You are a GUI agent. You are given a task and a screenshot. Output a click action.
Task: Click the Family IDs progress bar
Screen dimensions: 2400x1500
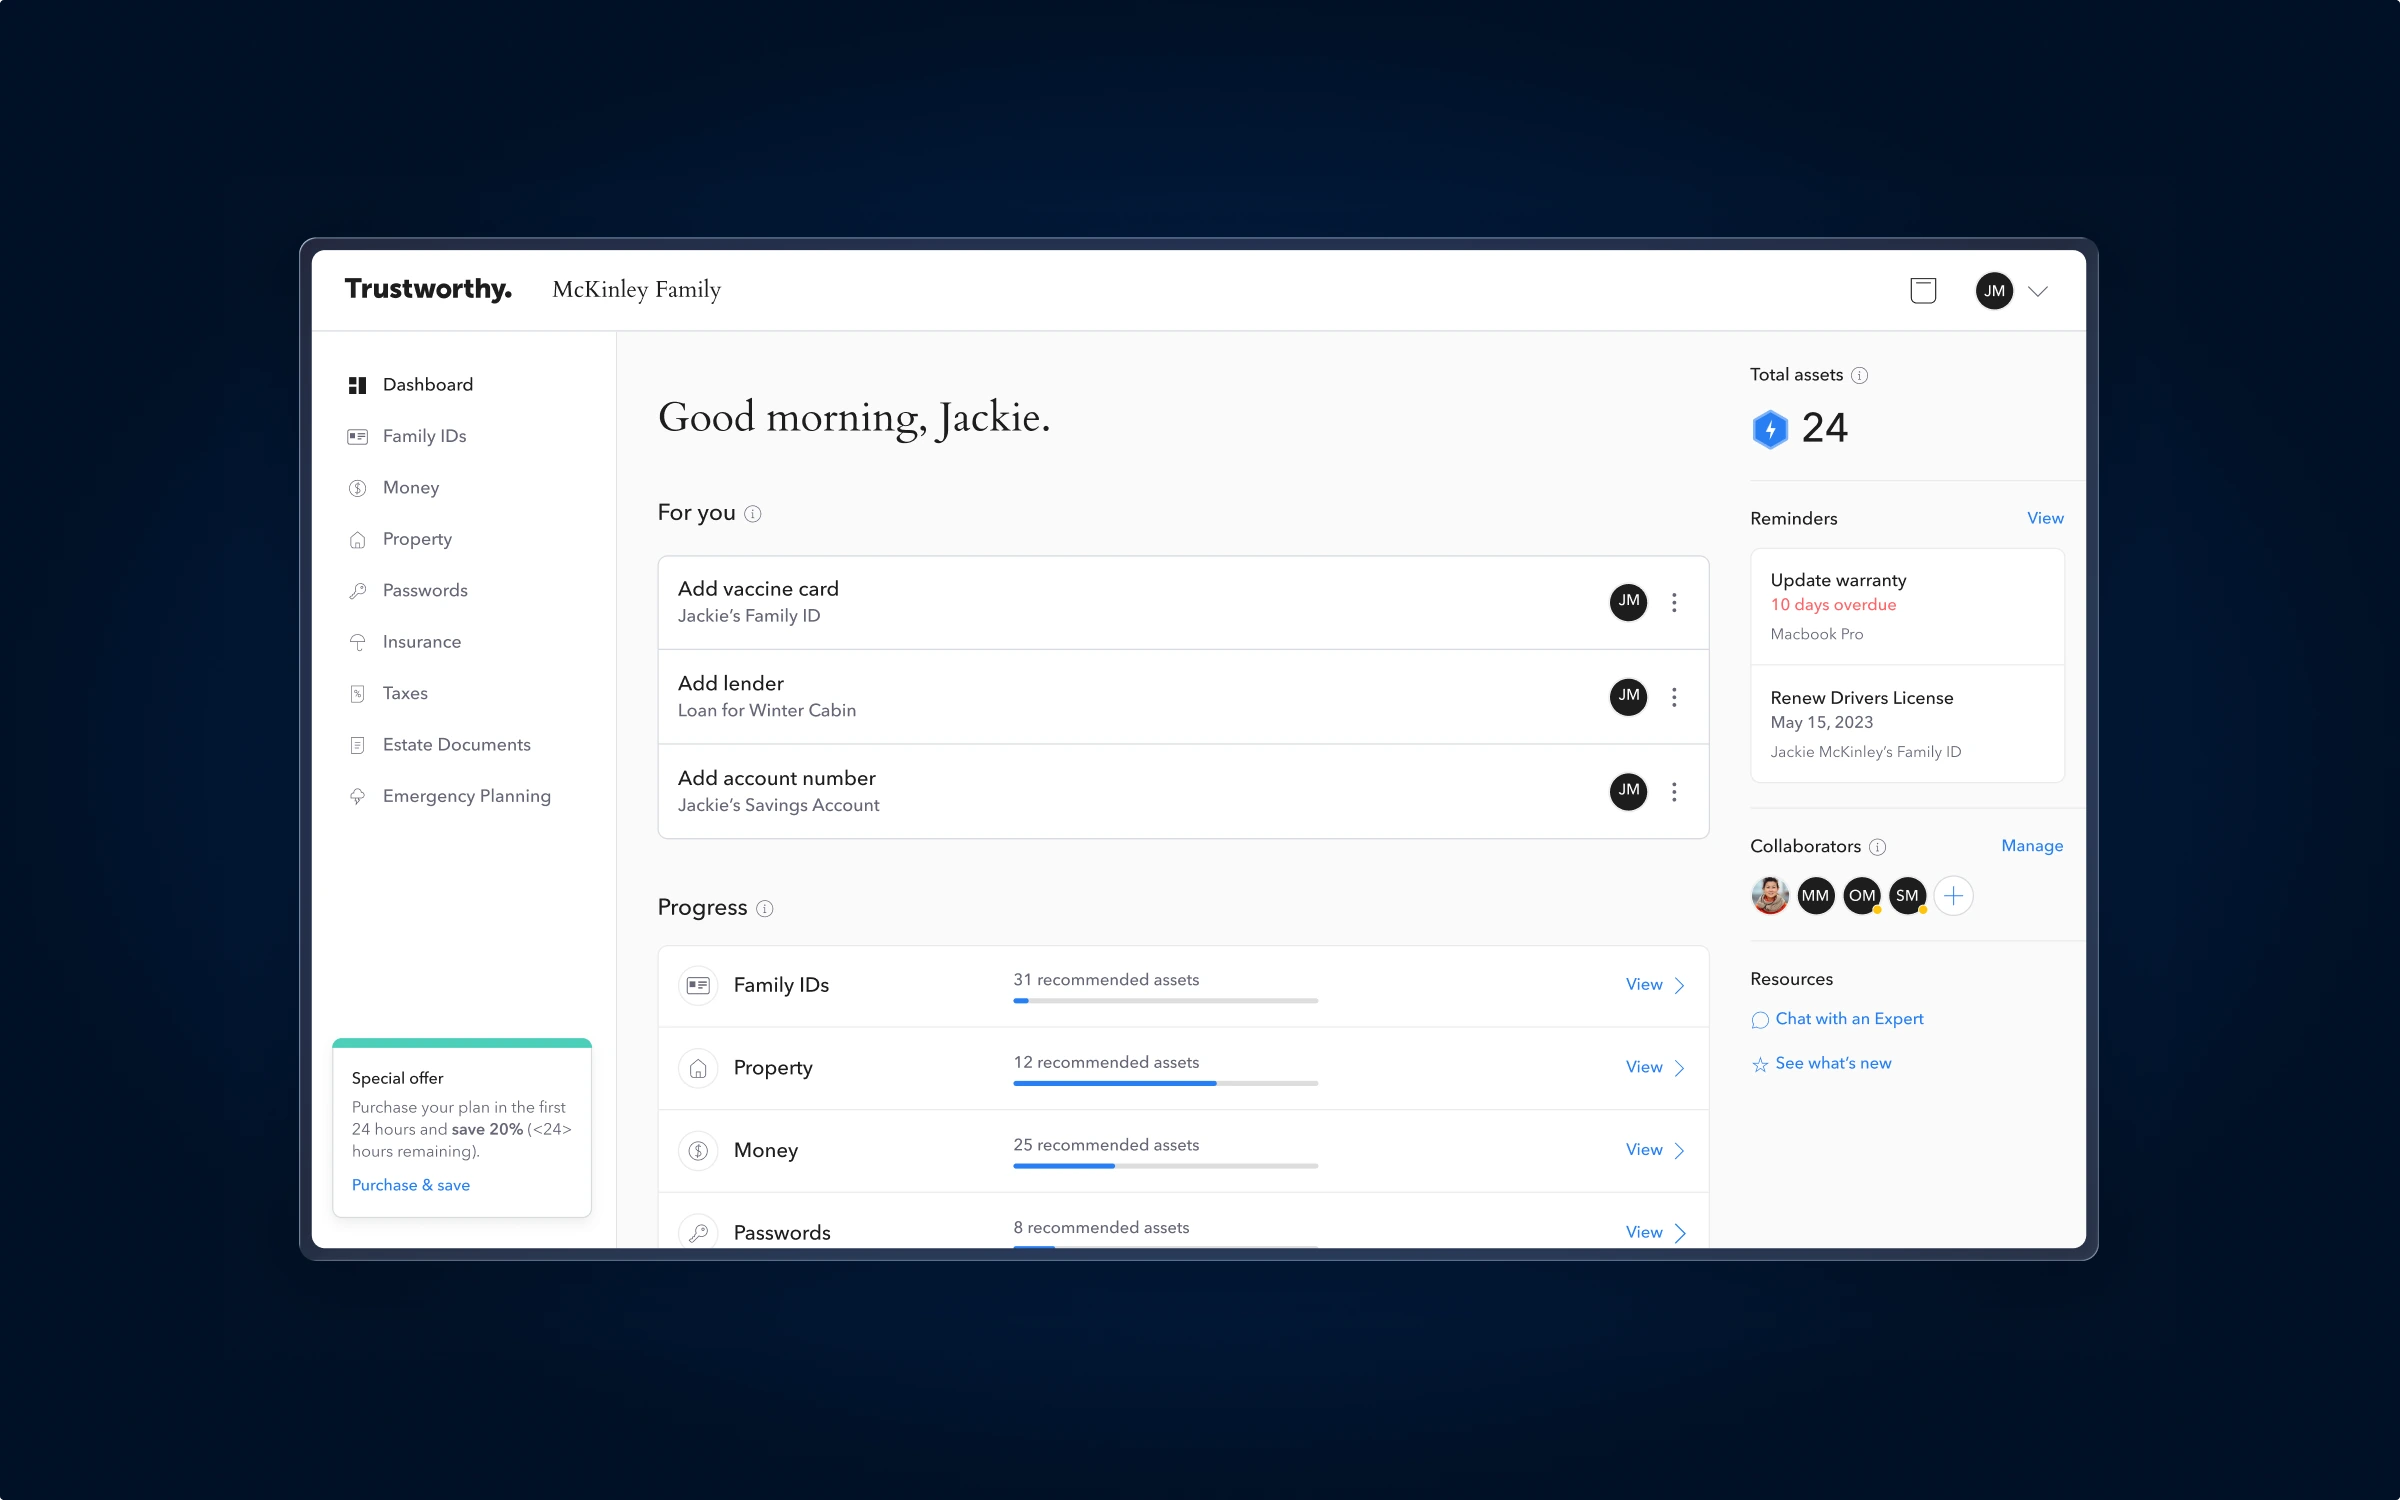pos(1165,1001)
